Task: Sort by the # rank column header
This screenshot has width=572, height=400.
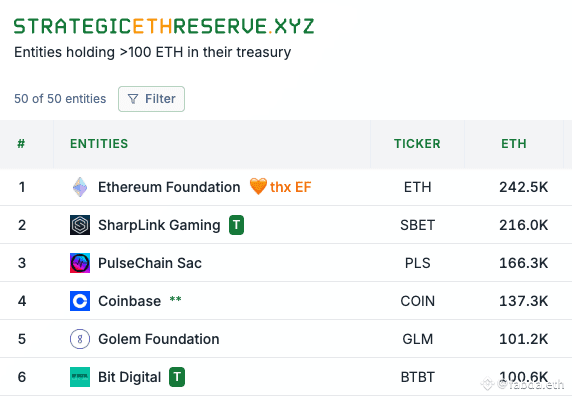Action: (21, 144)
